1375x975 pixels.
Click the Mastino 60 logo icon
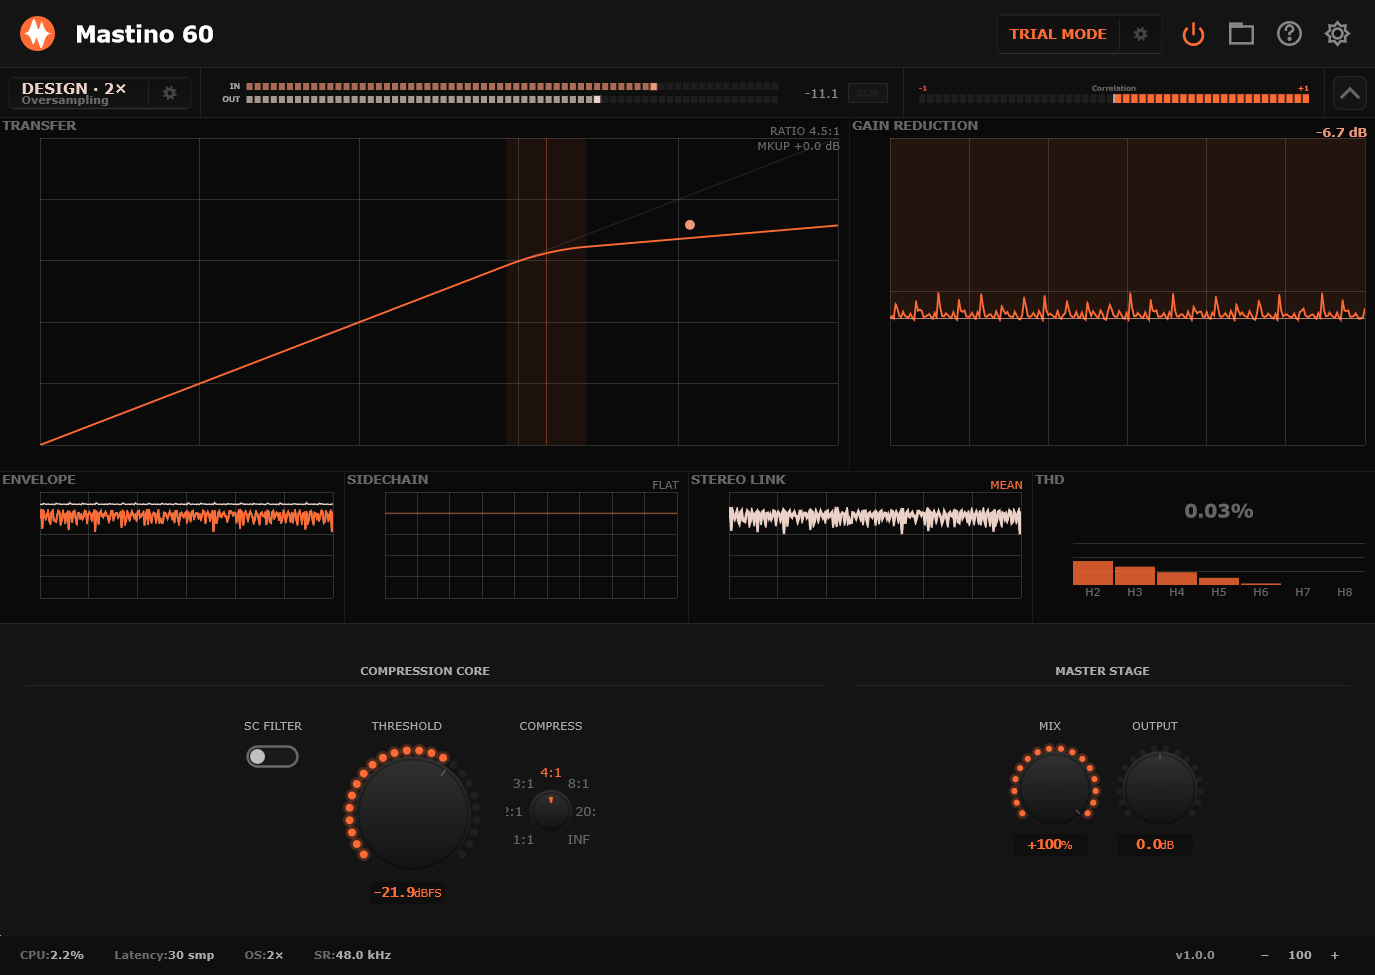[38, 34]
